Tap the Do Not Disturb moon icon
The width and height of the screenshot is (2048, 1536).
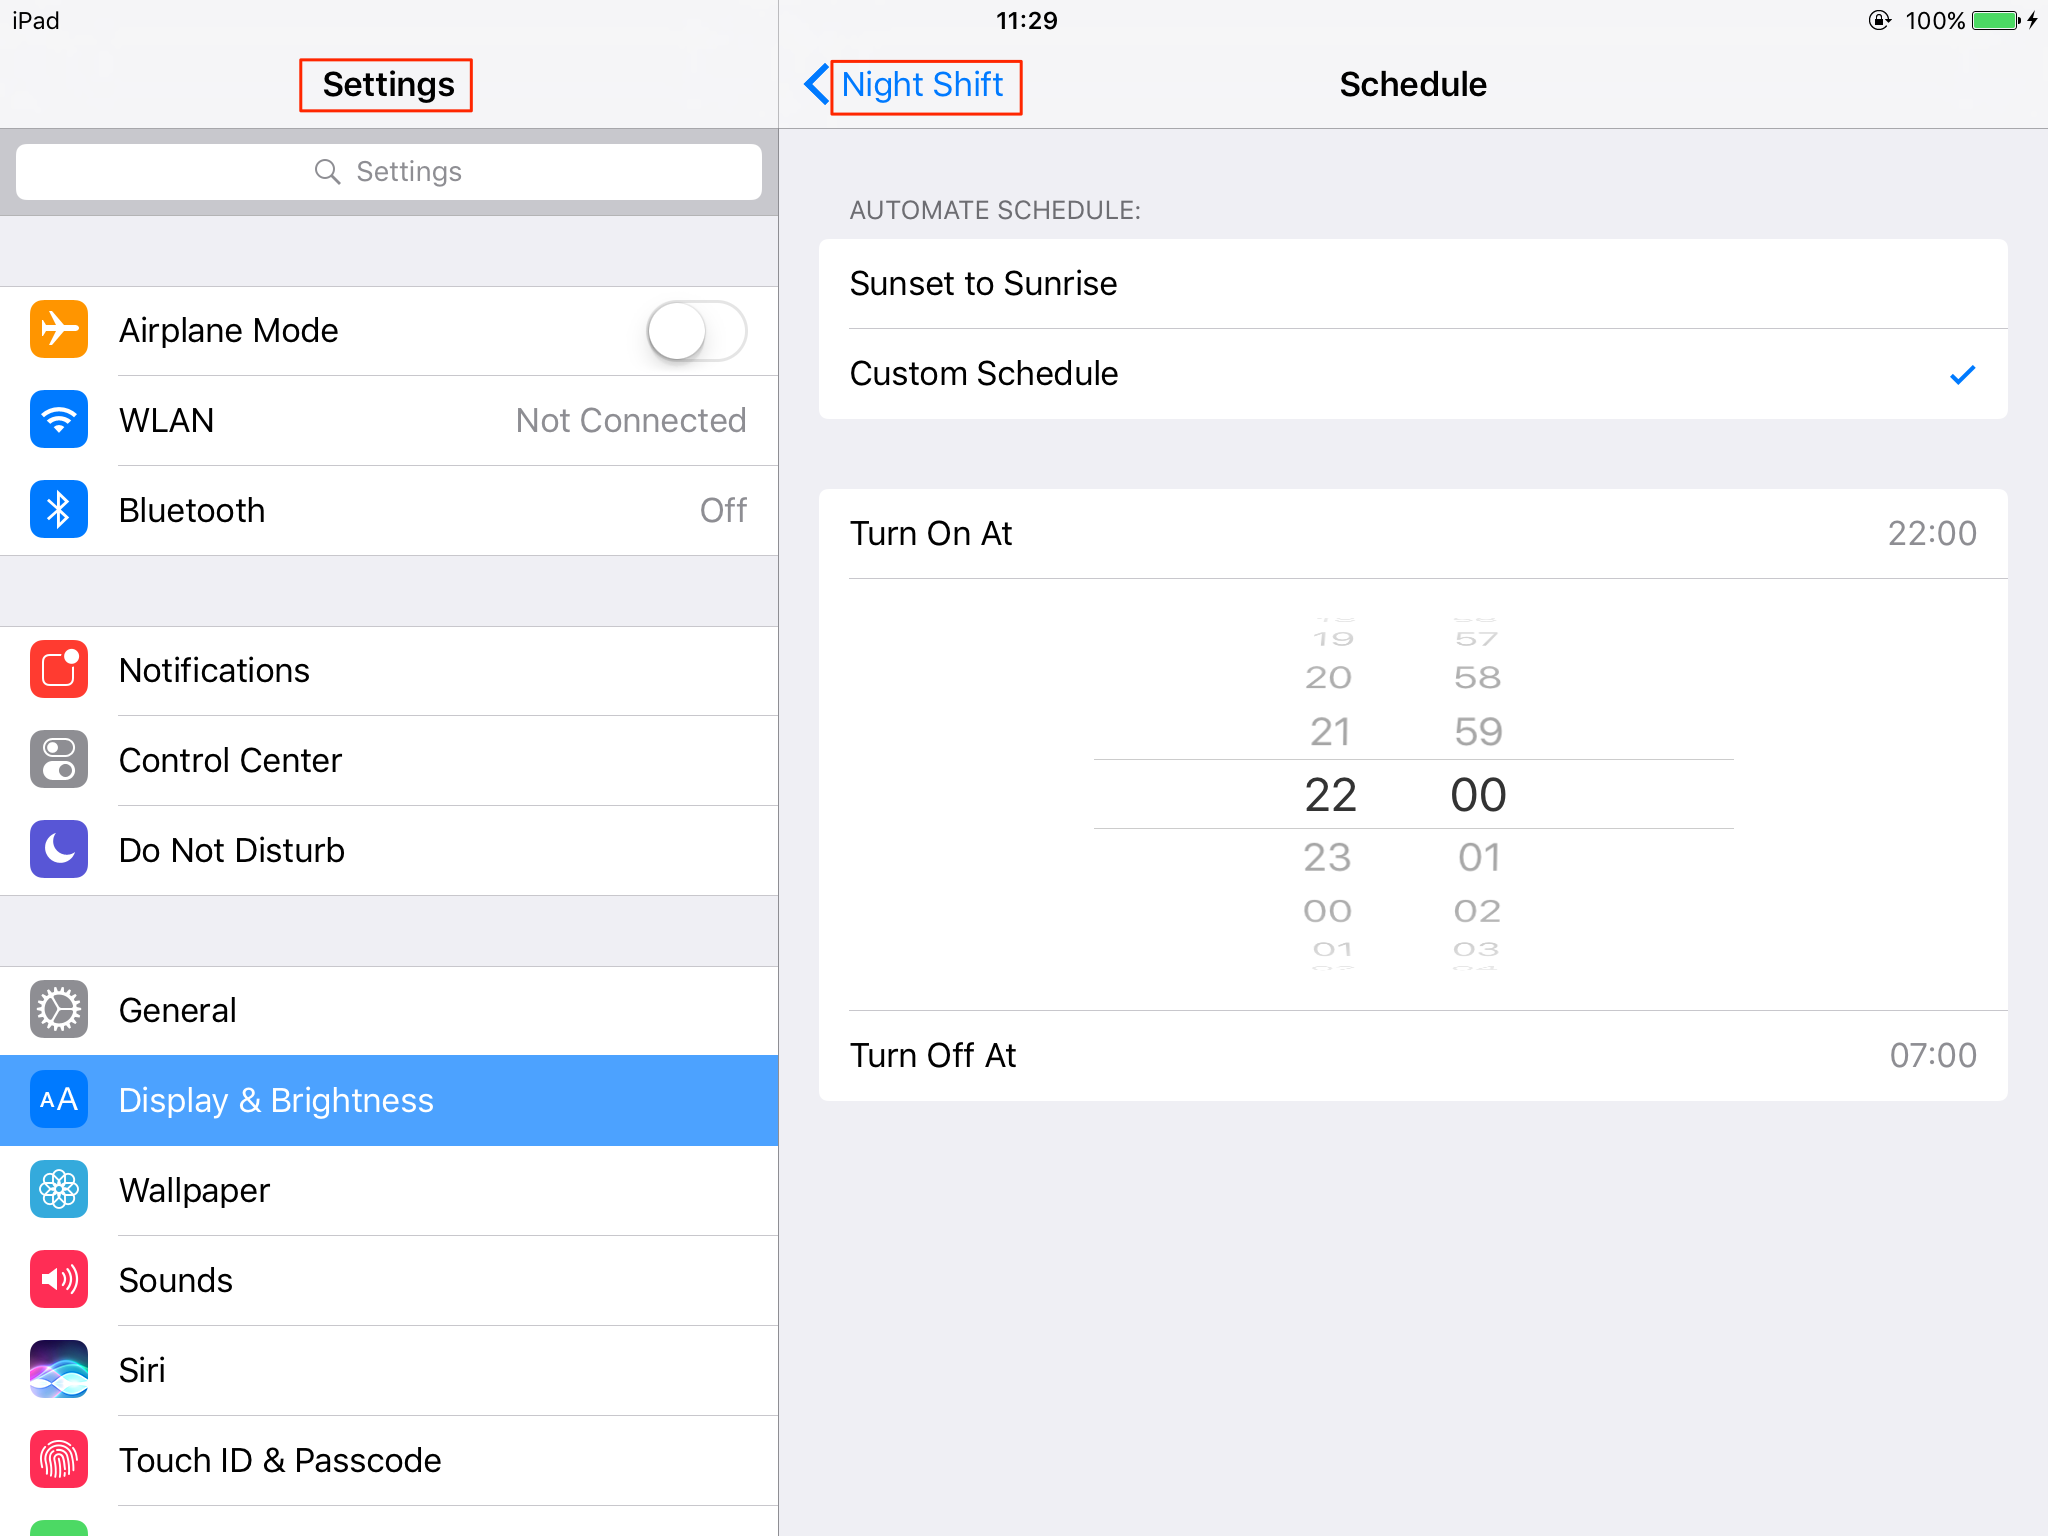59,849
